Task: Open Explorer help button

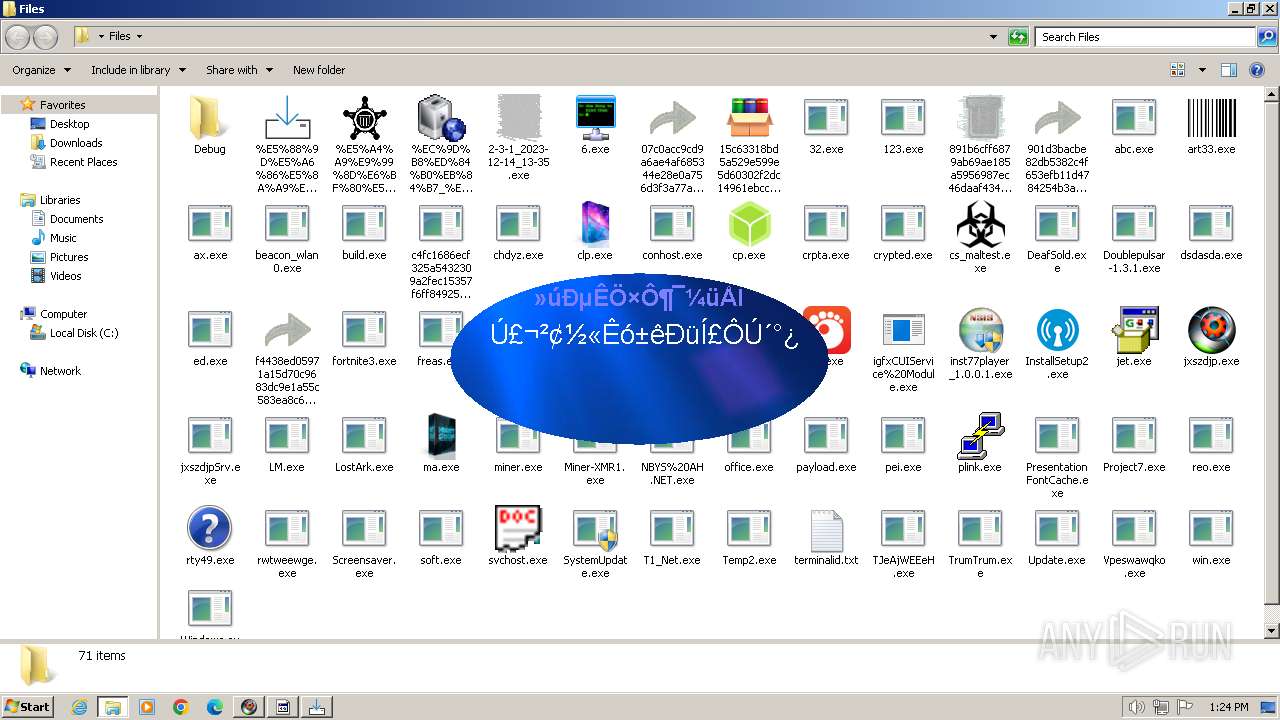Action: click(1257, 70)
